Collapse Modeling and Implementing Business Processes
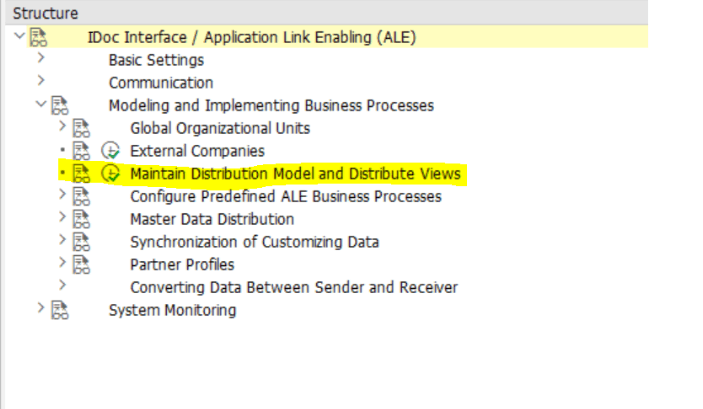The width and height of the screenshot is (703, 409). 41,105
